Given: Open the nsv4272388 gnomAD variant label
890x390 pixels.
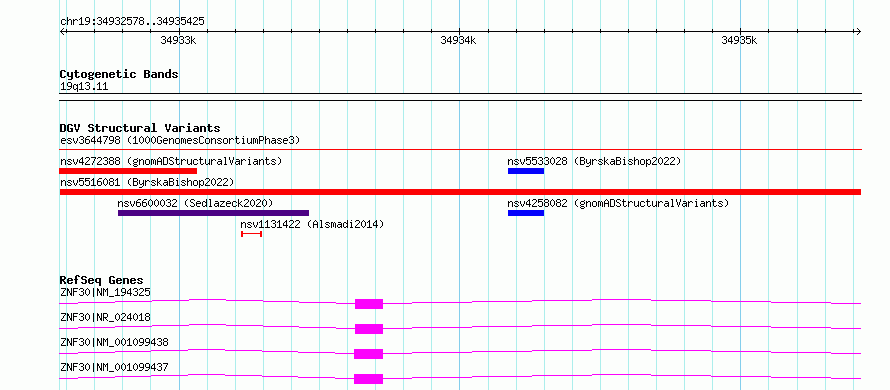Looking at the screenshot, I should point(171,161).
